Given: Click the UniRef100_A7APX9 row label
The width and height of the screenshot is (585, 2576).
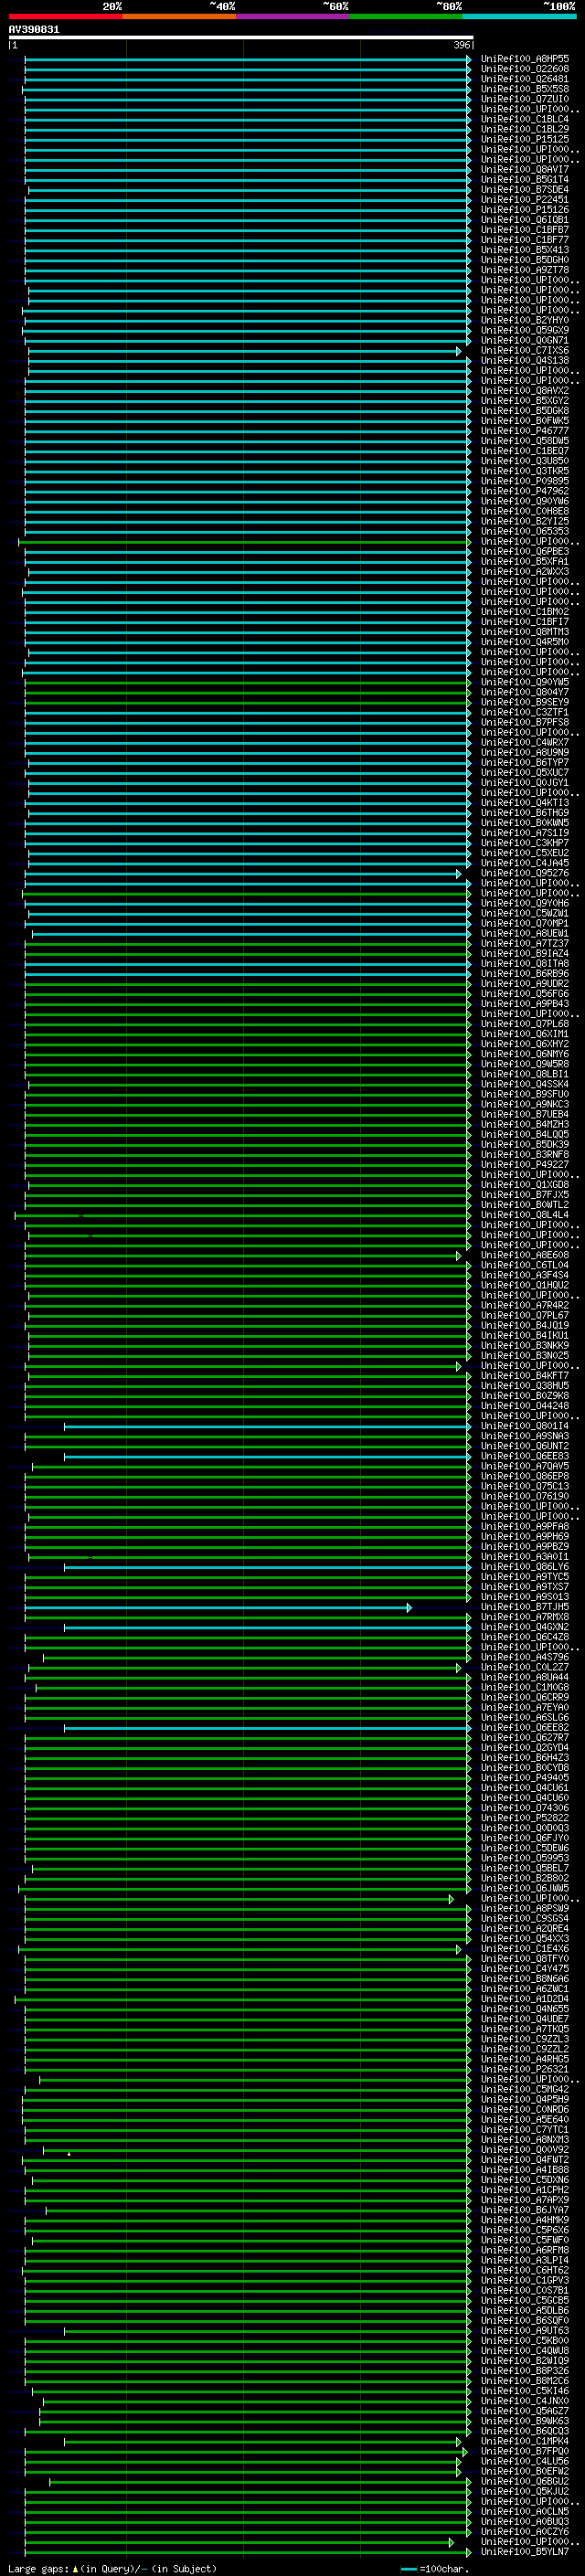Looking at the screenshot, I should [525, 2201].
